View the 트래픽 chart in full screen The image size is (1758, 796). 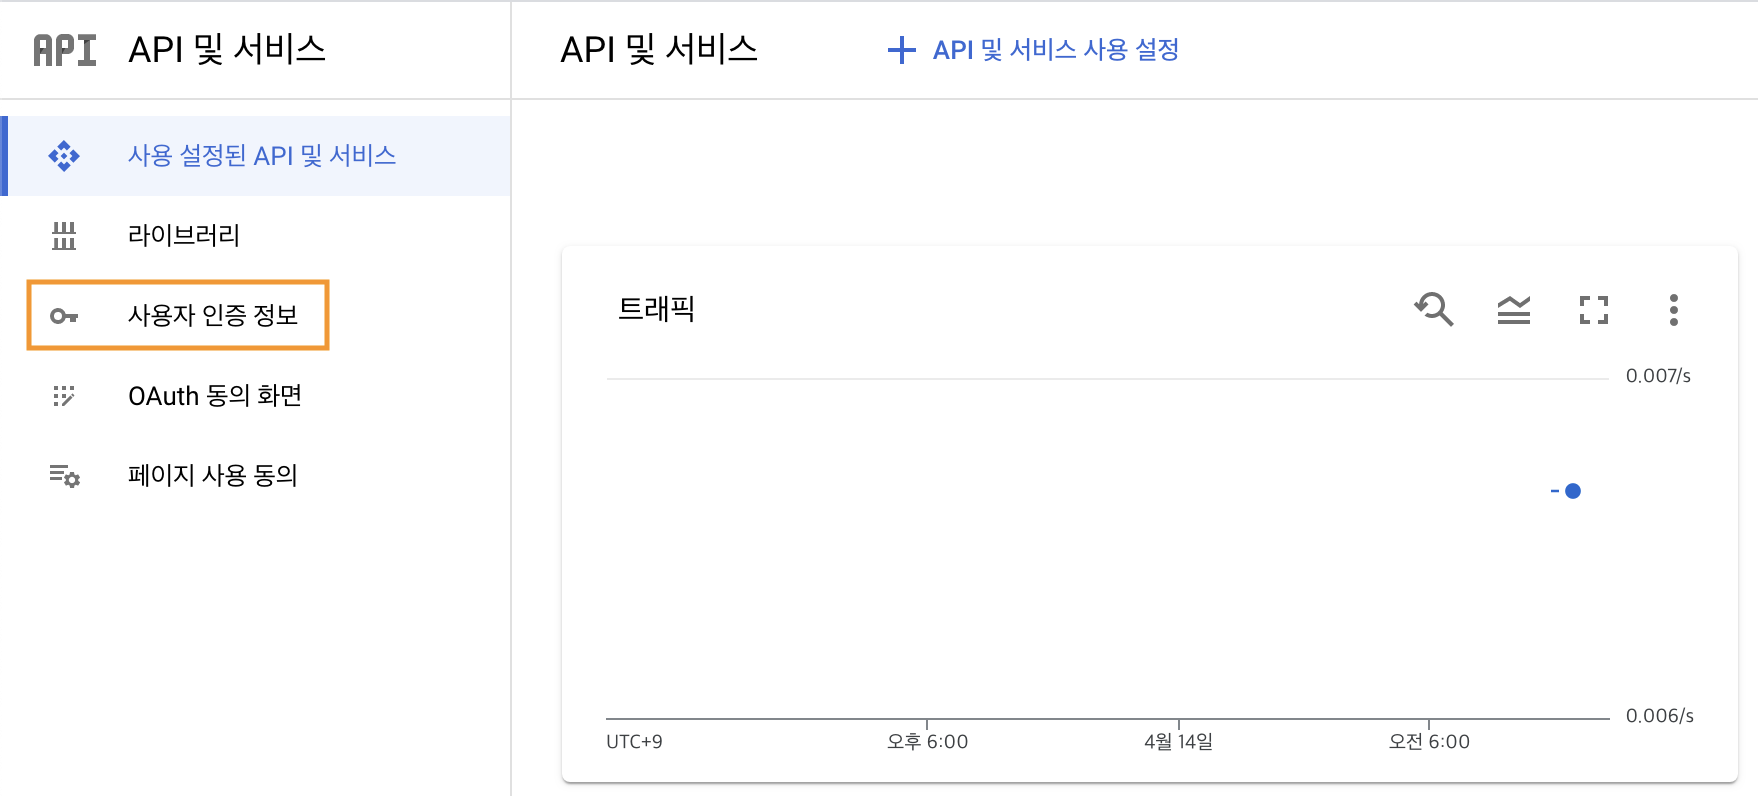tap(1593, 310)
